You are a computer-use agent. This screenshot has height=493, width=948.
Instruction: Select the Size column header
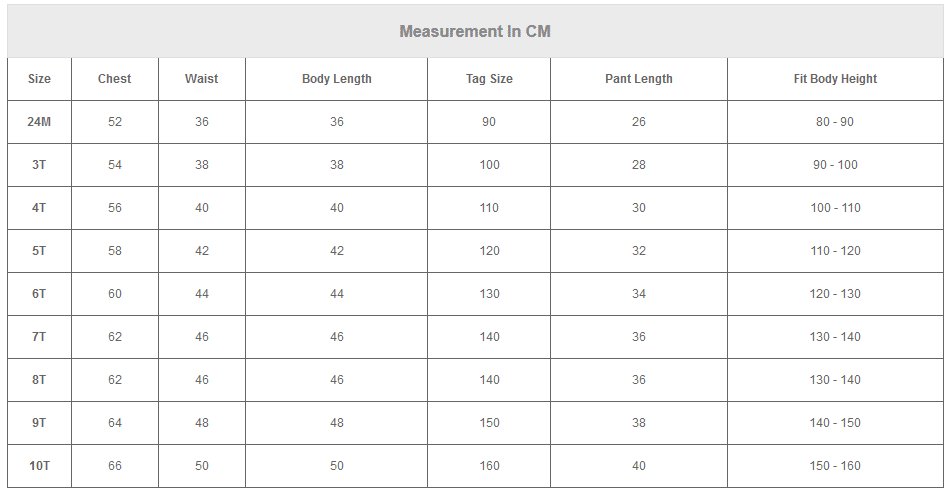[39, 79]
